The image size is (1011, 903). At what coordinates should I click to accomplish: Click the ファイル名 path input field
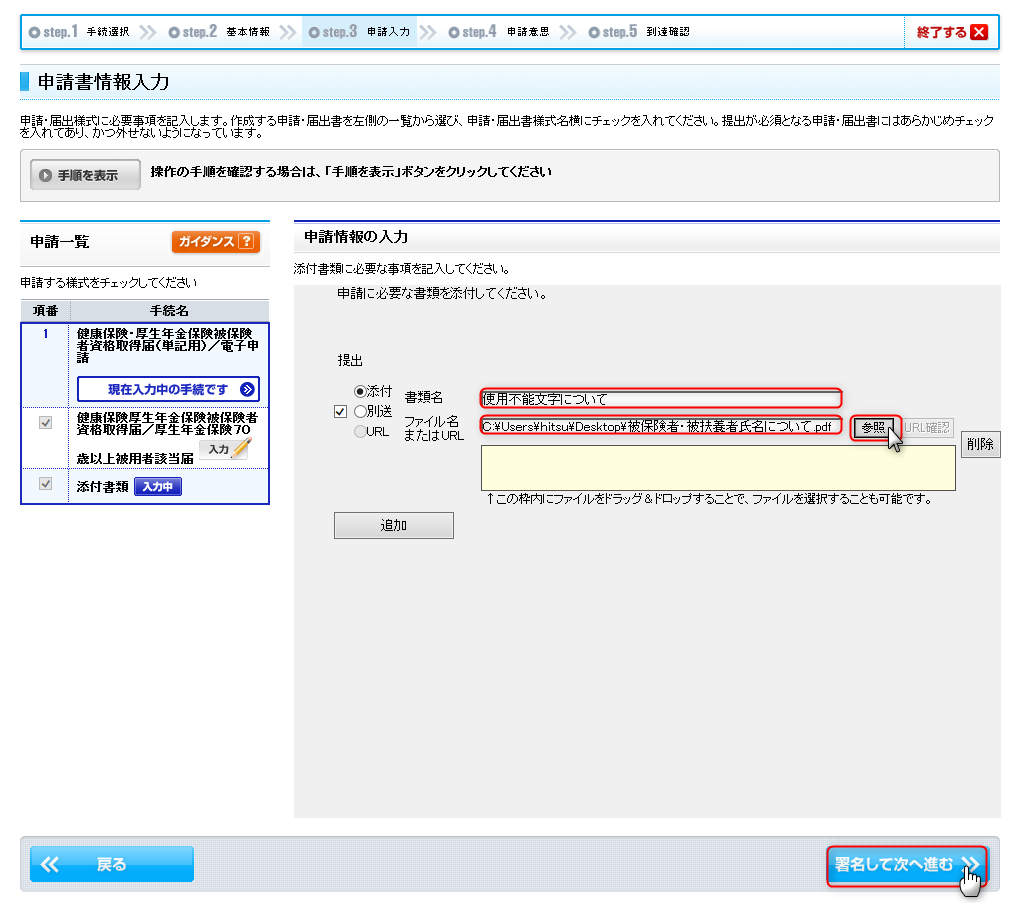pyautogui.click(x=660, y=426)
